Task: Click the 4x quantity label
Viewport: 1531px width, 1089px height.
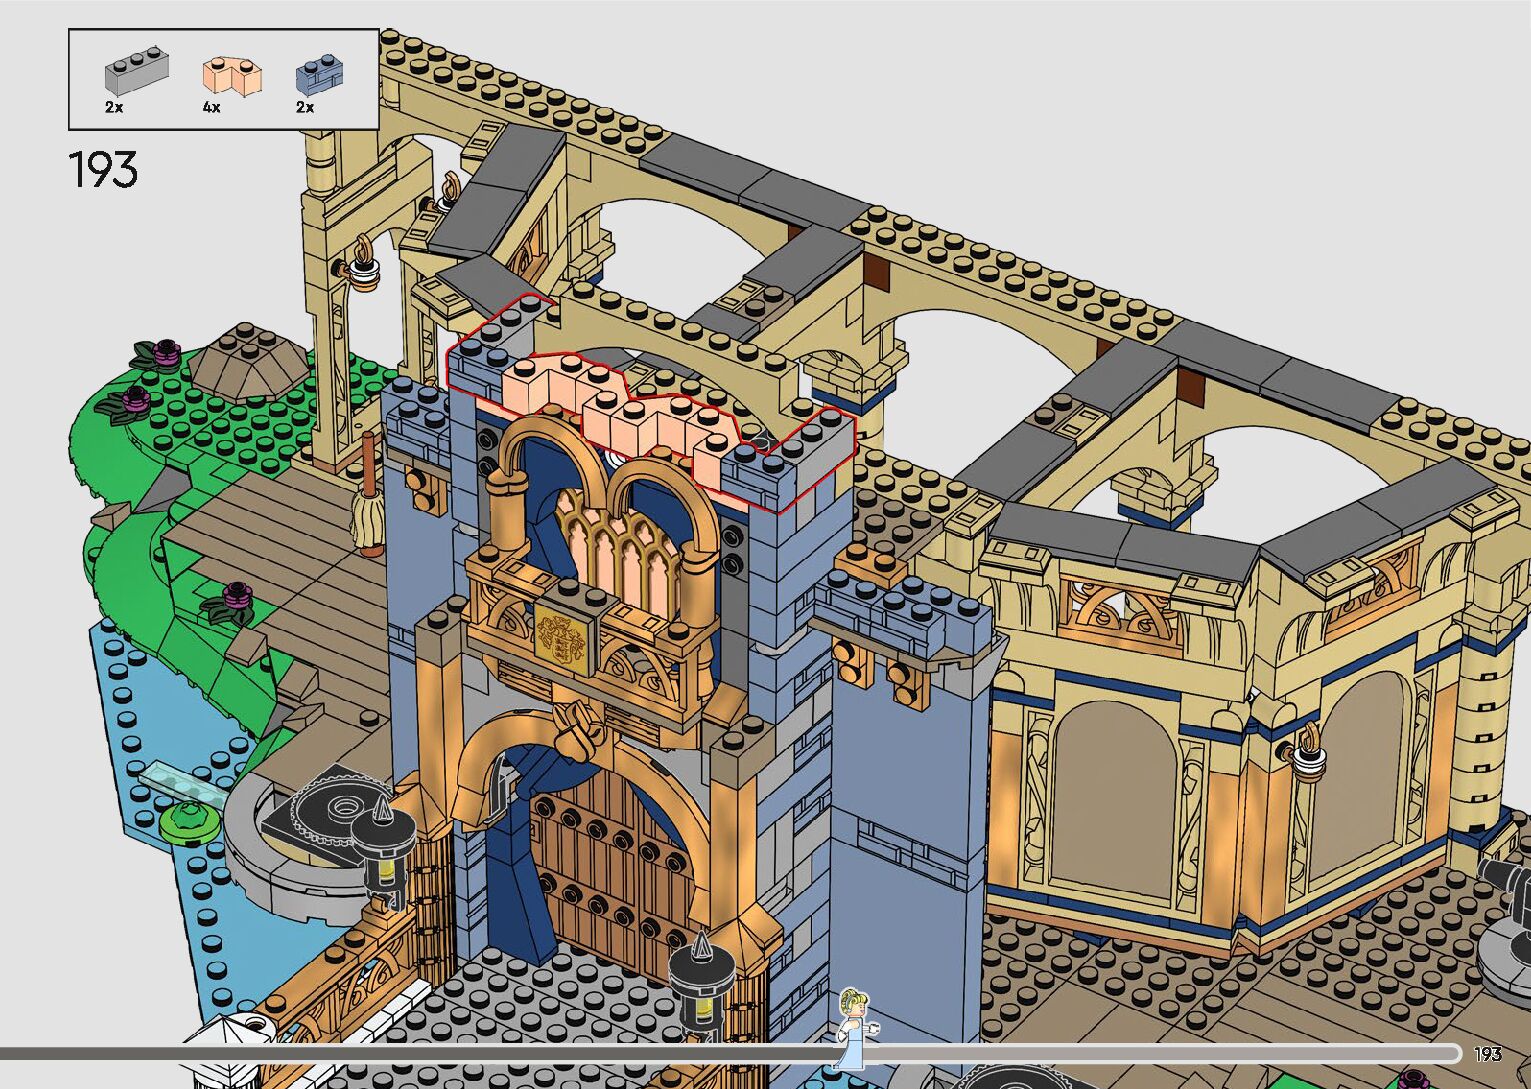Action: (x=211, y=108)
